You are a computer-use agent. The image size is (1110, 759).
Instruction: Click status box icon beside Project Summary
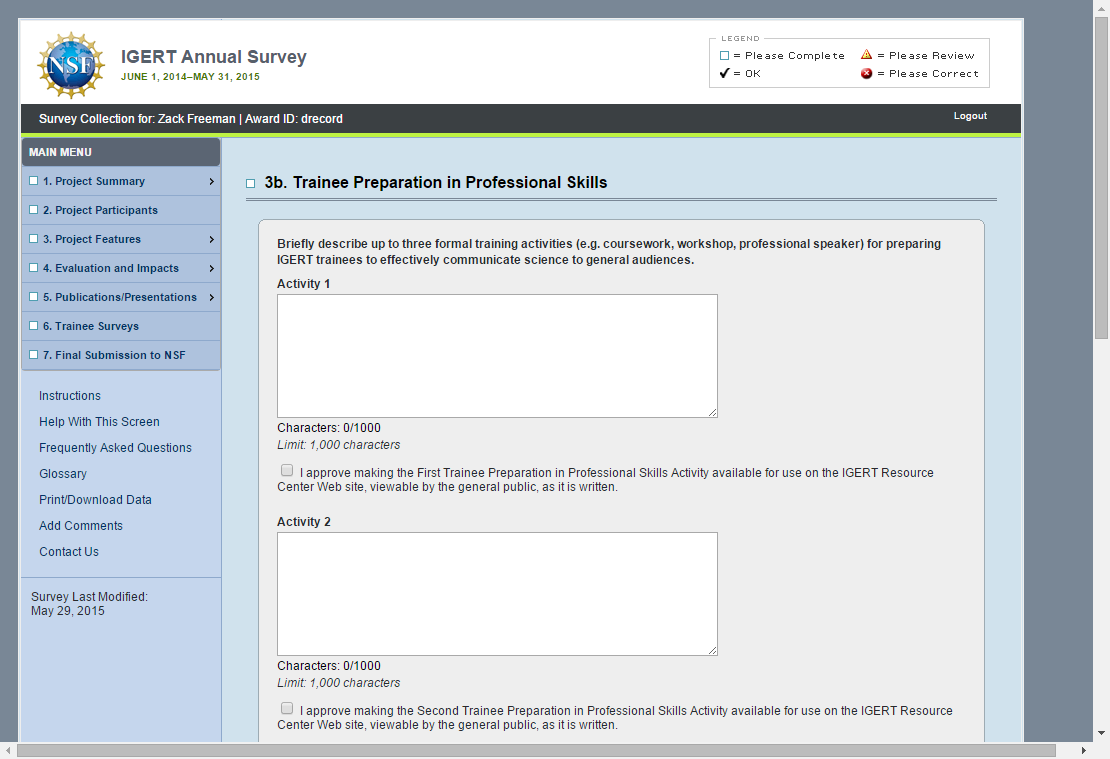[34, 181]
